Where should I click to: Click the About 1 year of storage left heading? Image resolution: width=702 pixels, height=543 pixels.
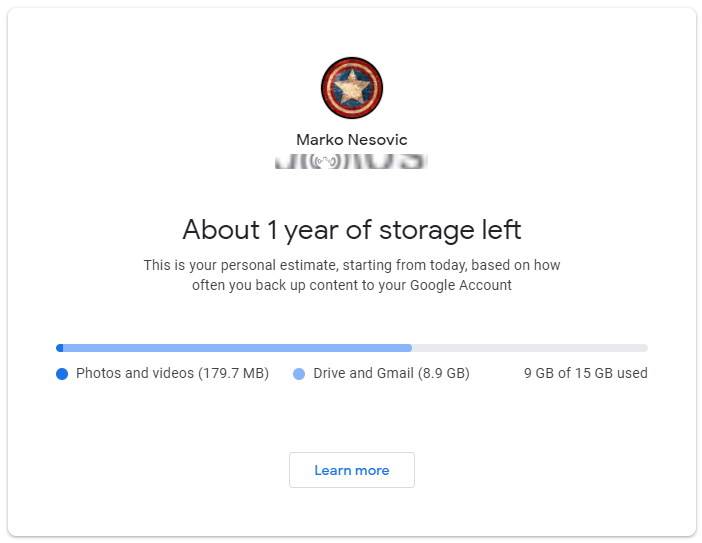coord(352,230)
